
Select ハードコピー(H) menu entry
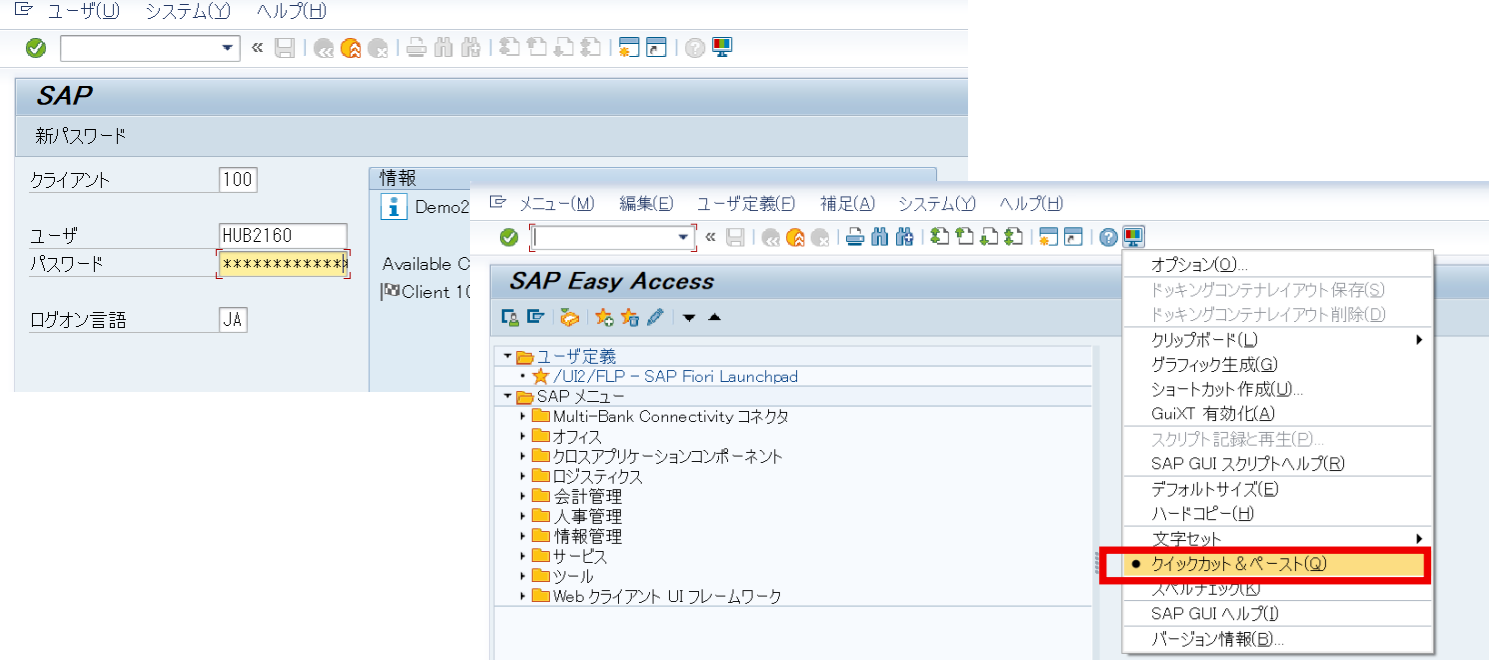click(1278, 514)
